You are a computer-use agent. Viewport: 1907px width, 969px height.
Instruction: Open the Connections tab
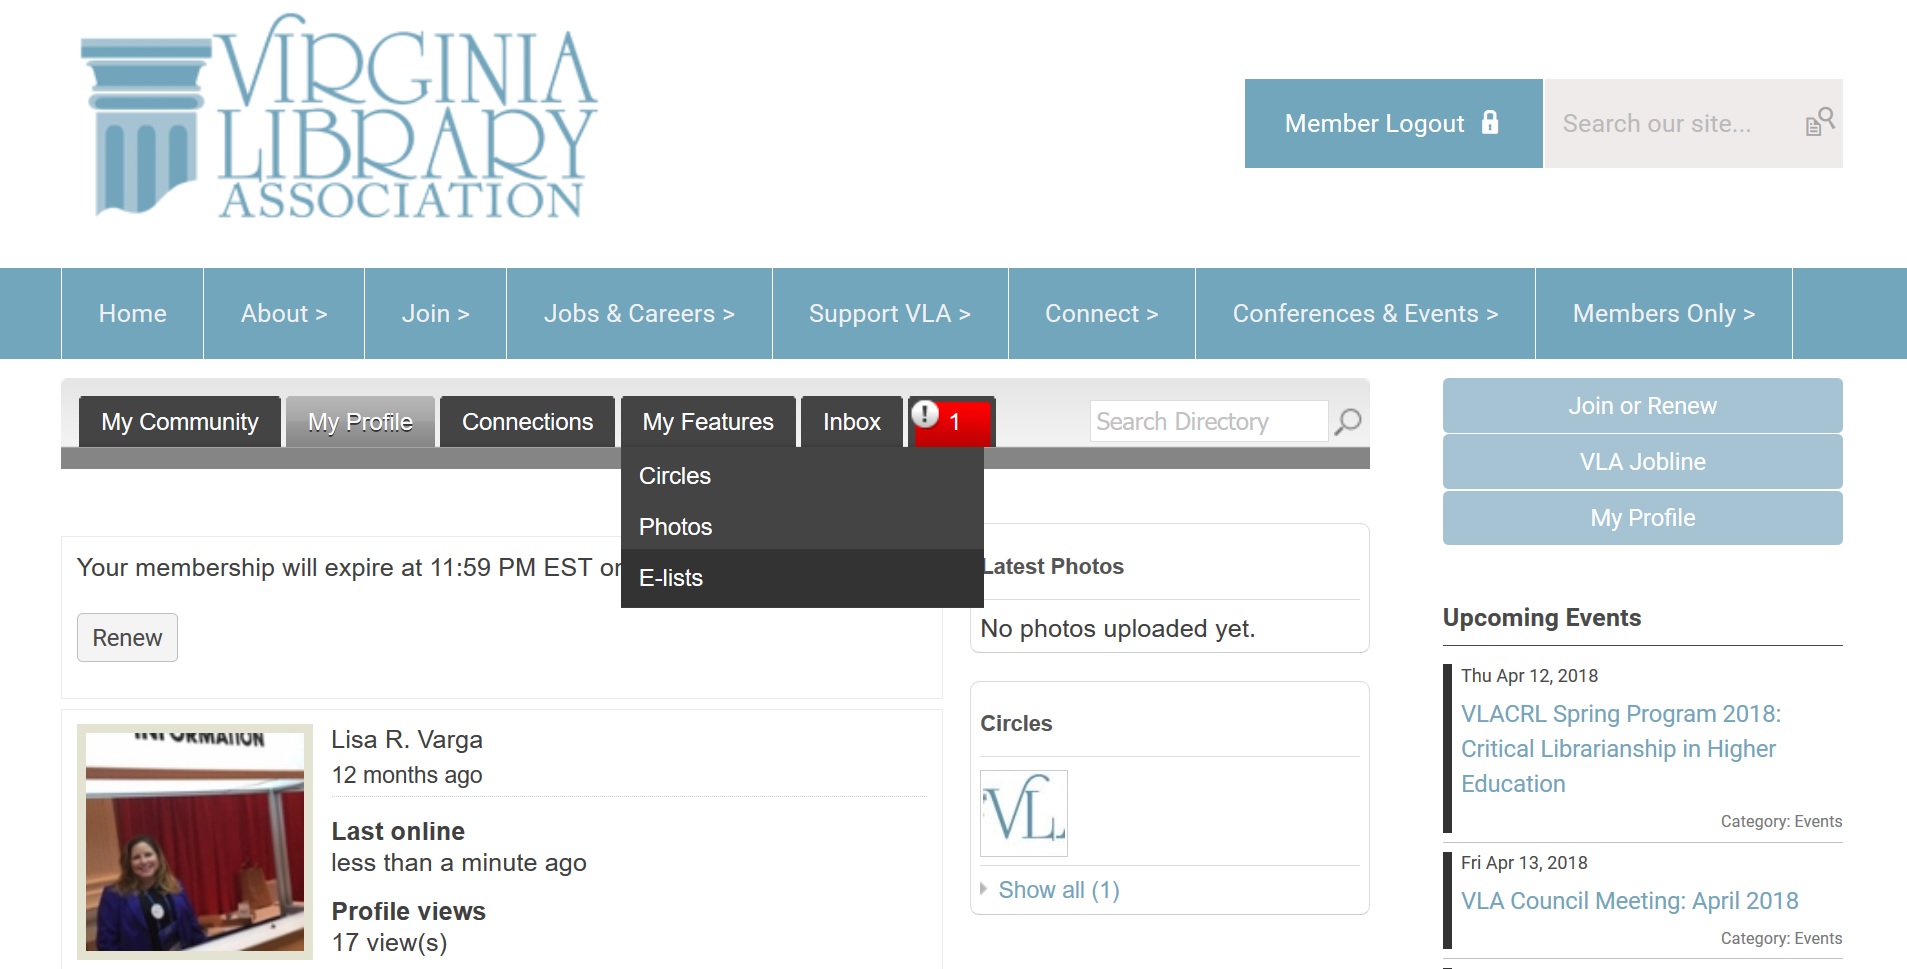[x=527, y=421]
